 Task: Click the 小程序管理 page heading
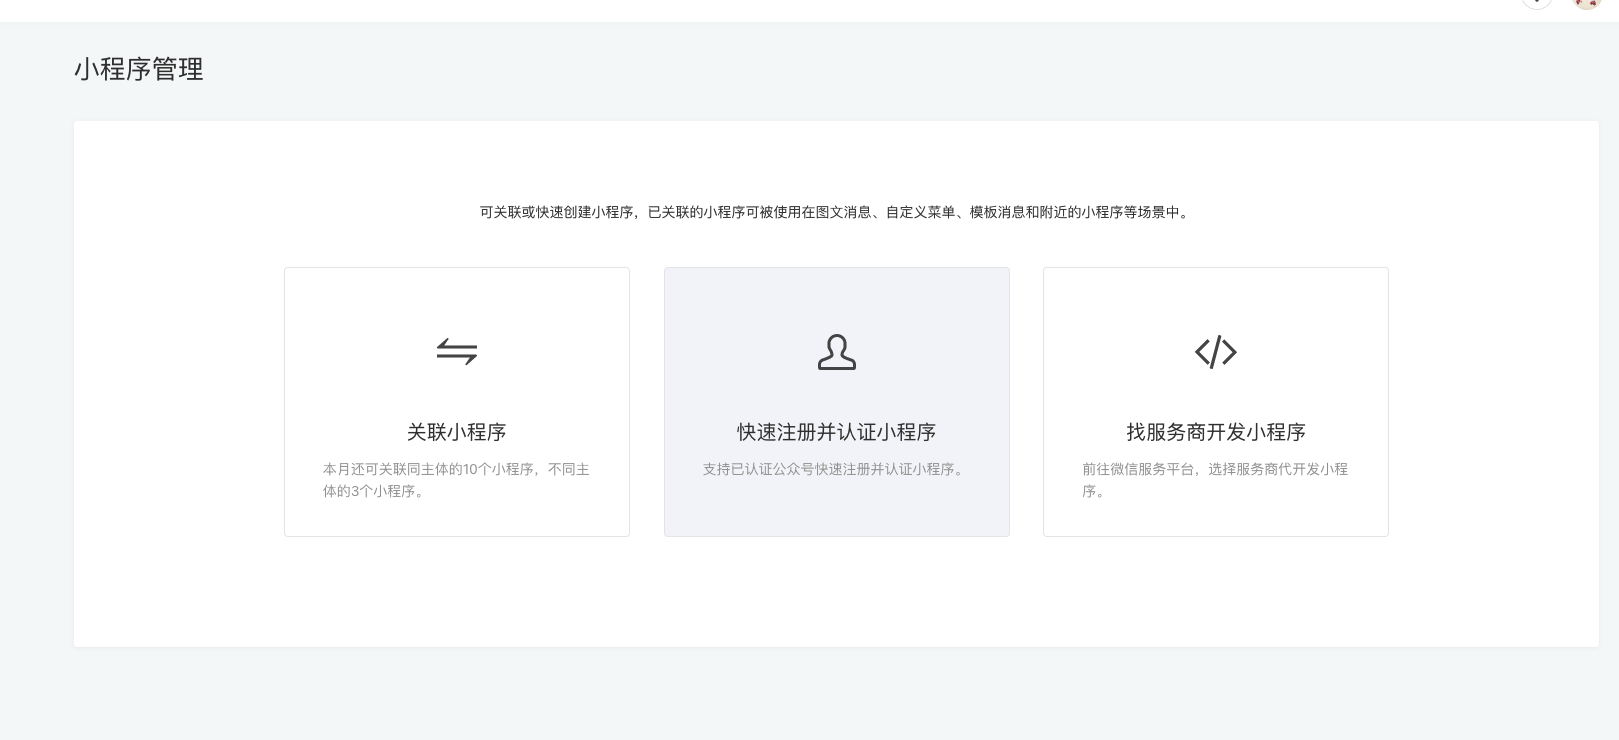point(139,69)
